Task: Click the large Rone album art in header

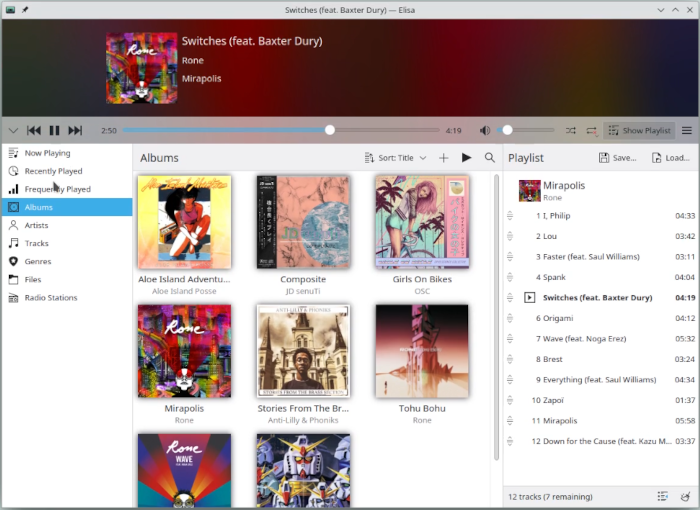Action: [x=142, y=68]
